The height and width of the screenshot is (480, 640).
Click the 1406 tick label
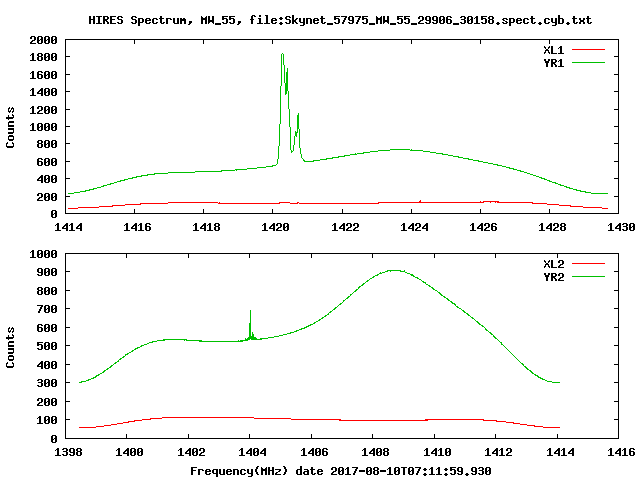click(314, 452)
